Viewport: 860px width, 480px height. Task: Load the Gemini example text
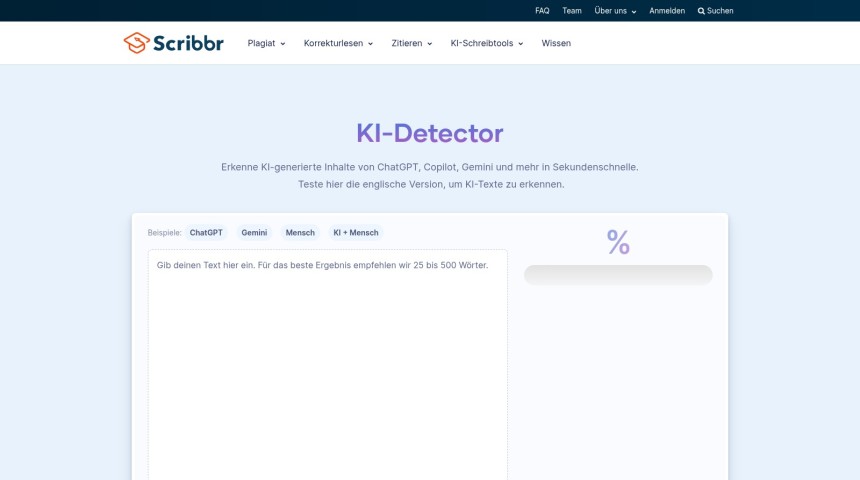(x=254, y=233)
